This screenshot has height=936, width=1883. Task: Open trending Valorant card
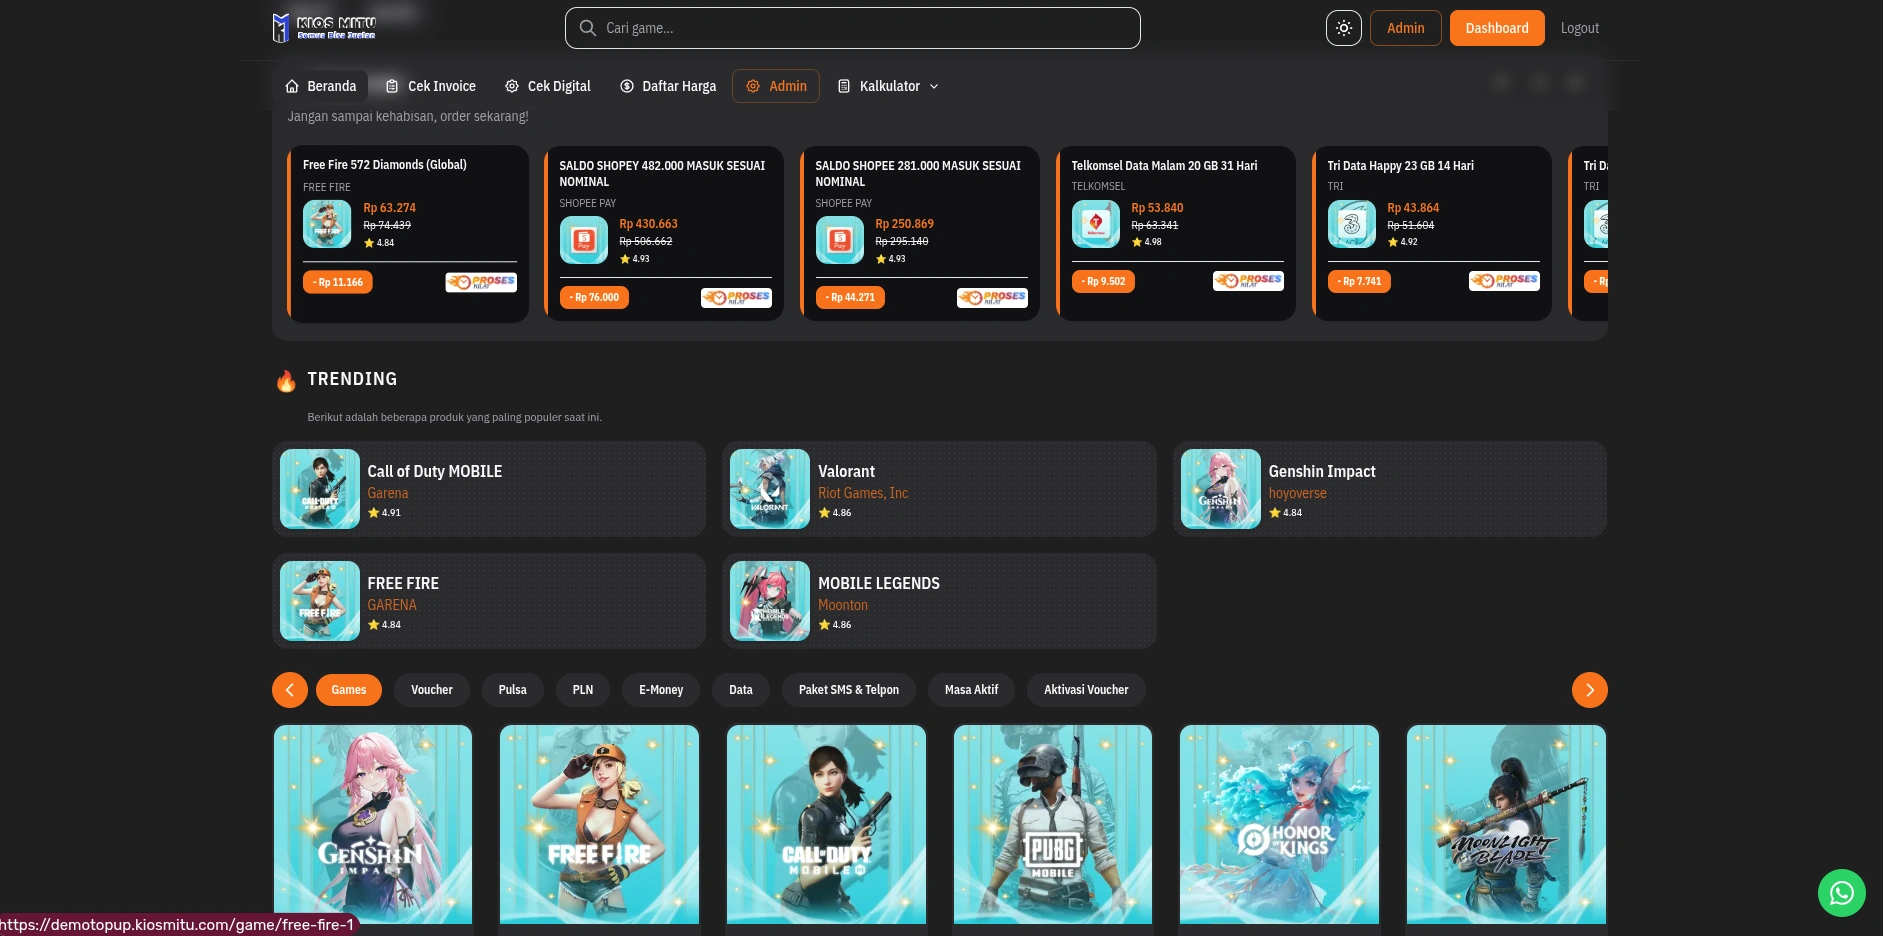point(939,489)
